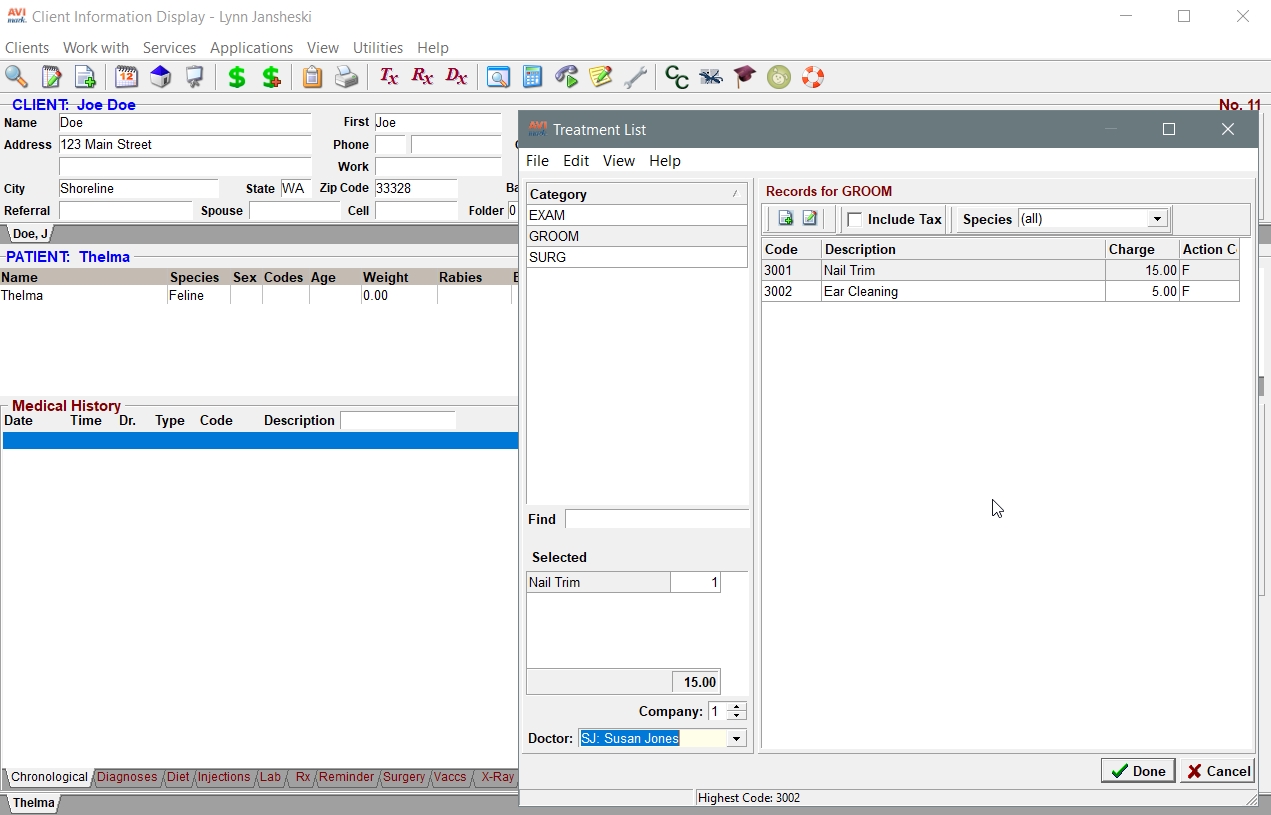Select the Ear Cleaning treatment row
The width and height of the screenshot is (1271, 815).
pyautogui.click(x=1000, y=292)
